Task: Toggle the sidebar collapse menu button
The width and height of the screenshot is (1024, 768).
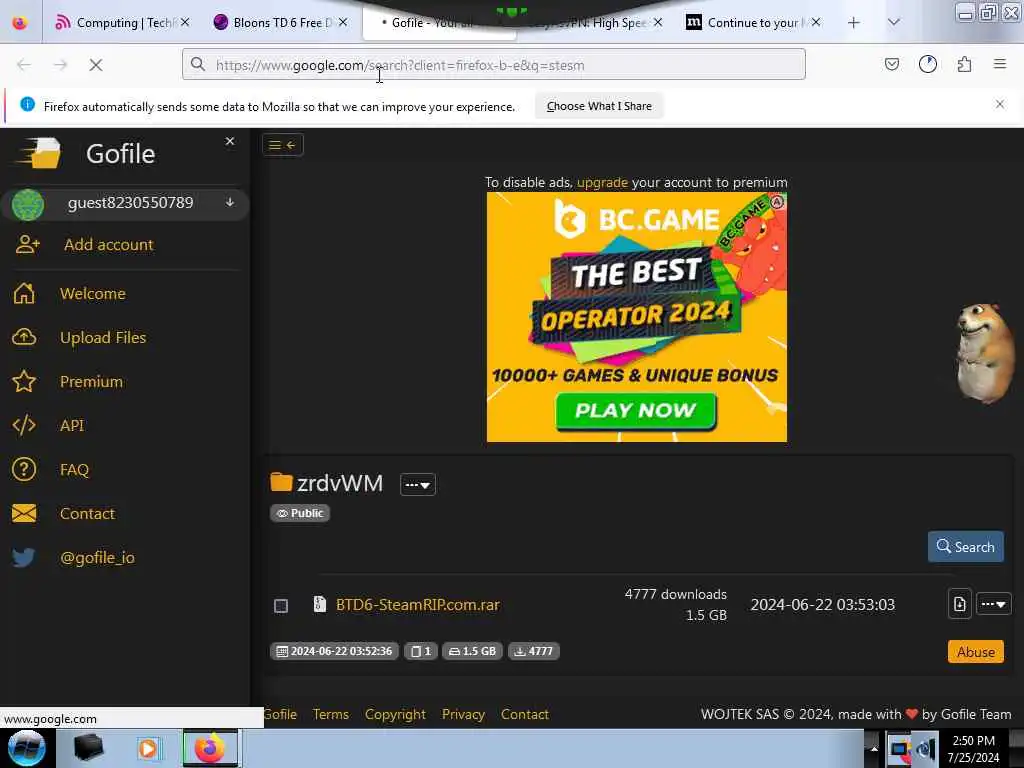Action: click(283, 145)
